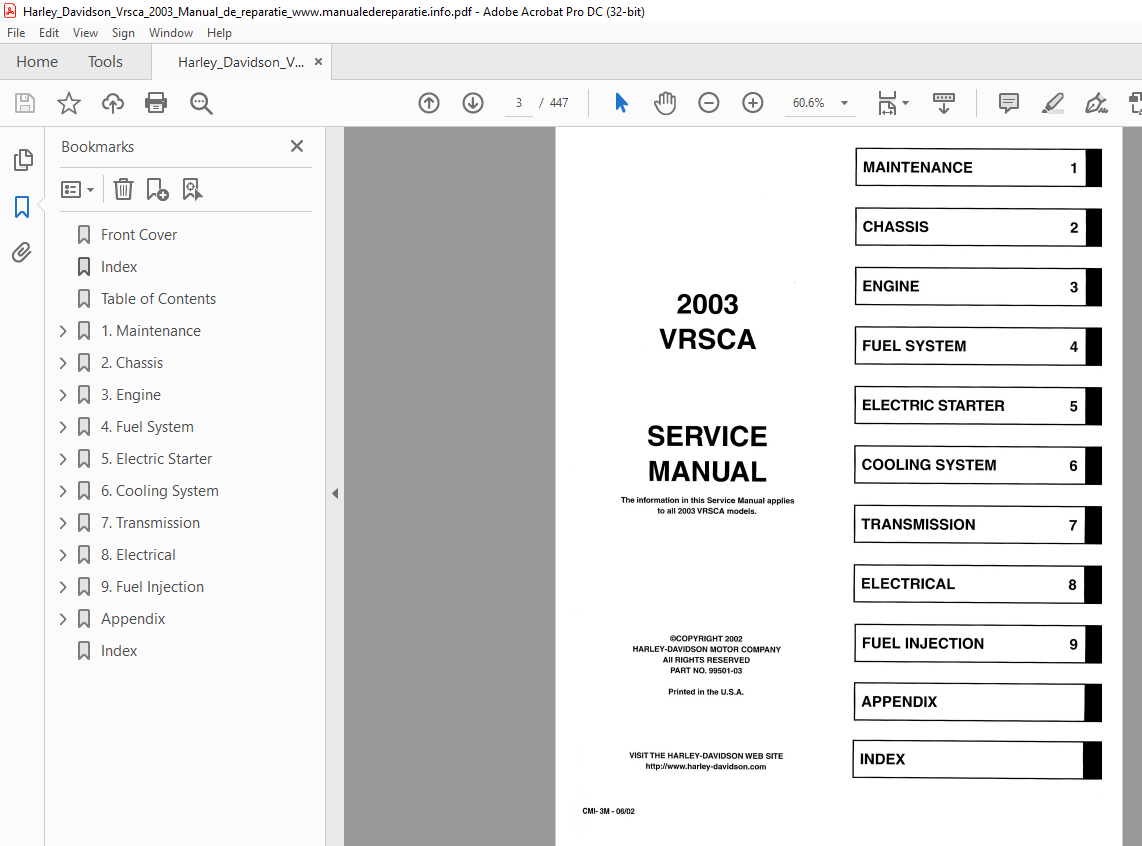The width and height of the screenshot is (1142, 846).
Task: Click the page number field
Action: tap(519, 103)
